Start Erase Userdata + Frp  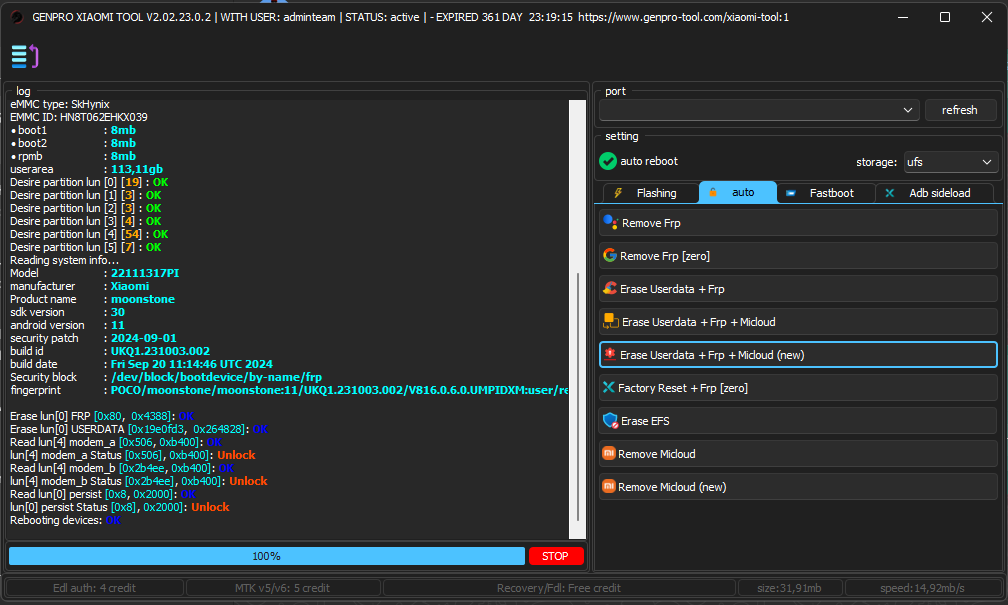click(x=798, y=289)
